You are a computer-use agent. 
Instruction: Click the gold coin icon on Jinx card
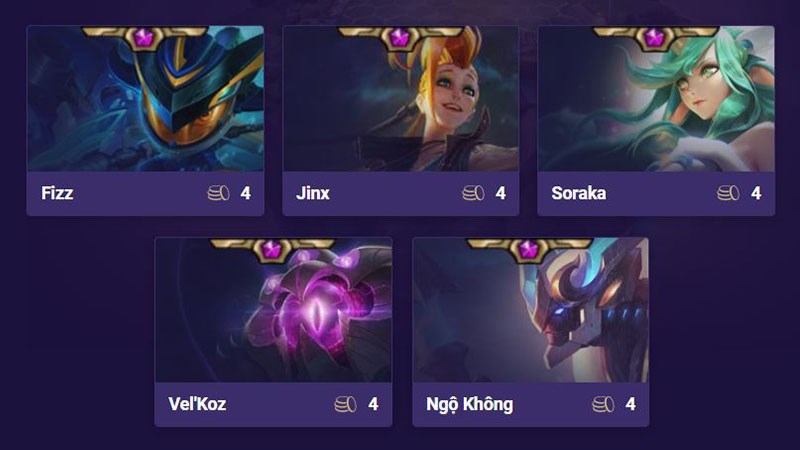[x=473, y=193]
